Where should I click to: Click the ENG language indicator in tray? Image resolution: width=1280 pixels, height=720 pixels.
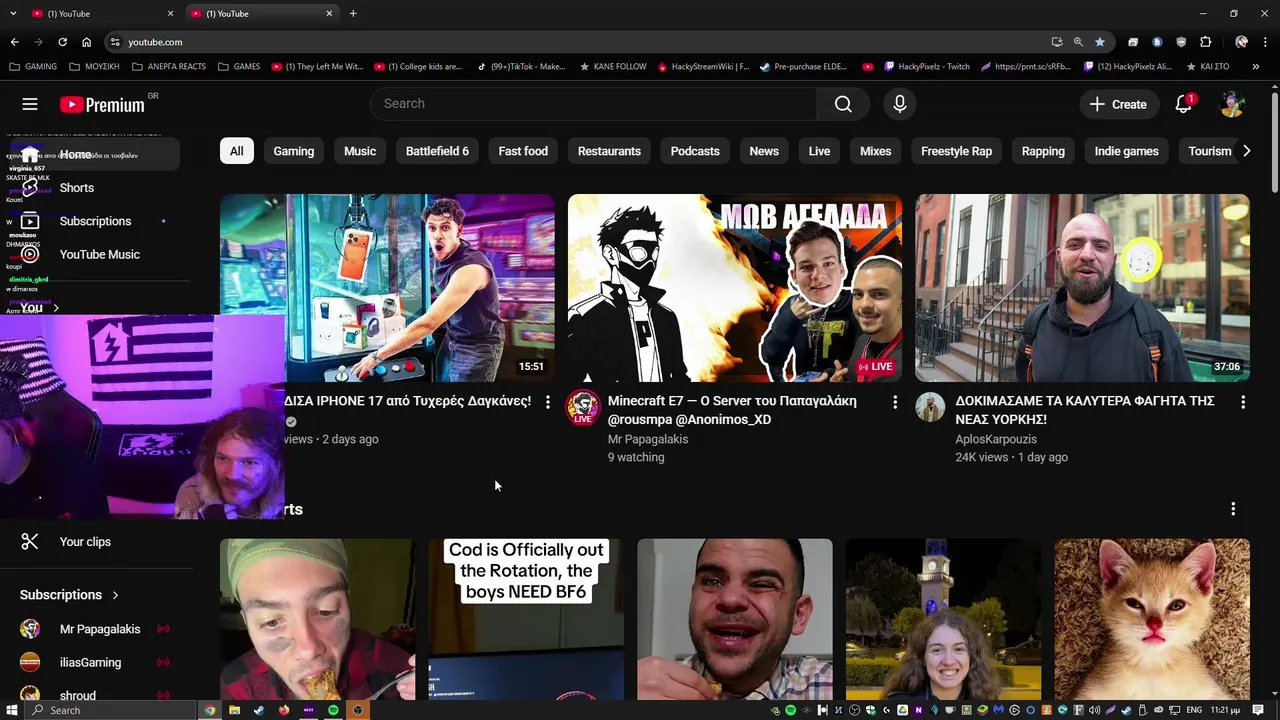point(1194,710)
